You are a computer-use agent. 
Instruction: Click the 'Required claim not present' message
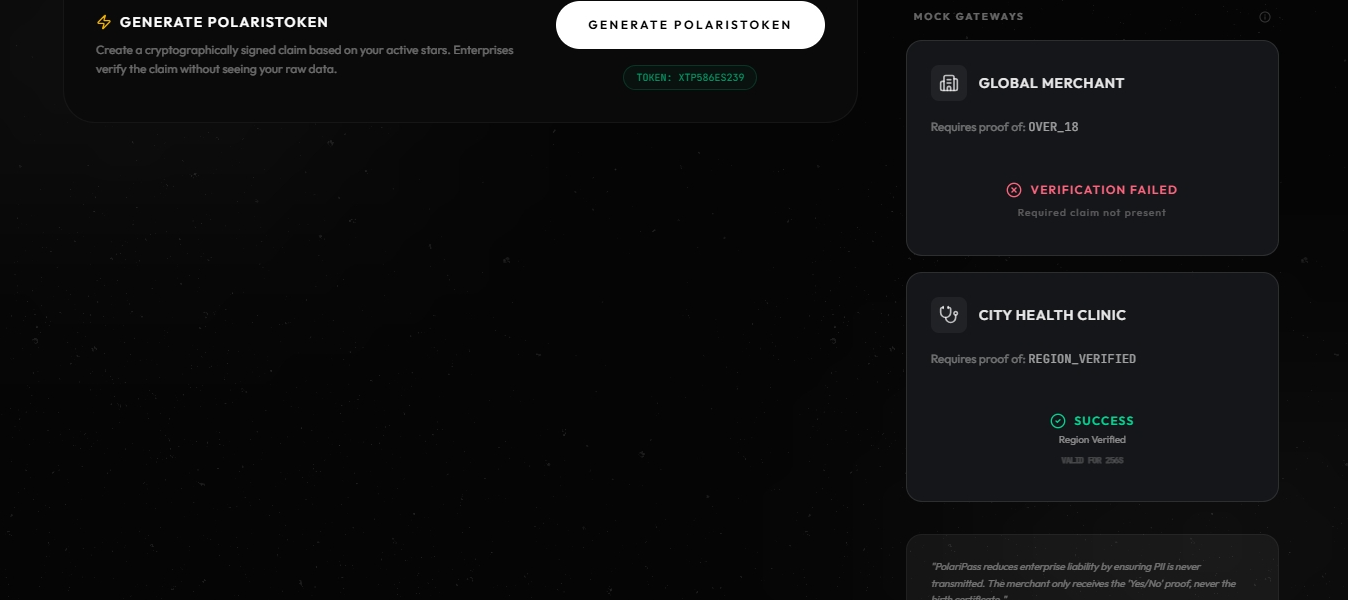pos(1092,213)
